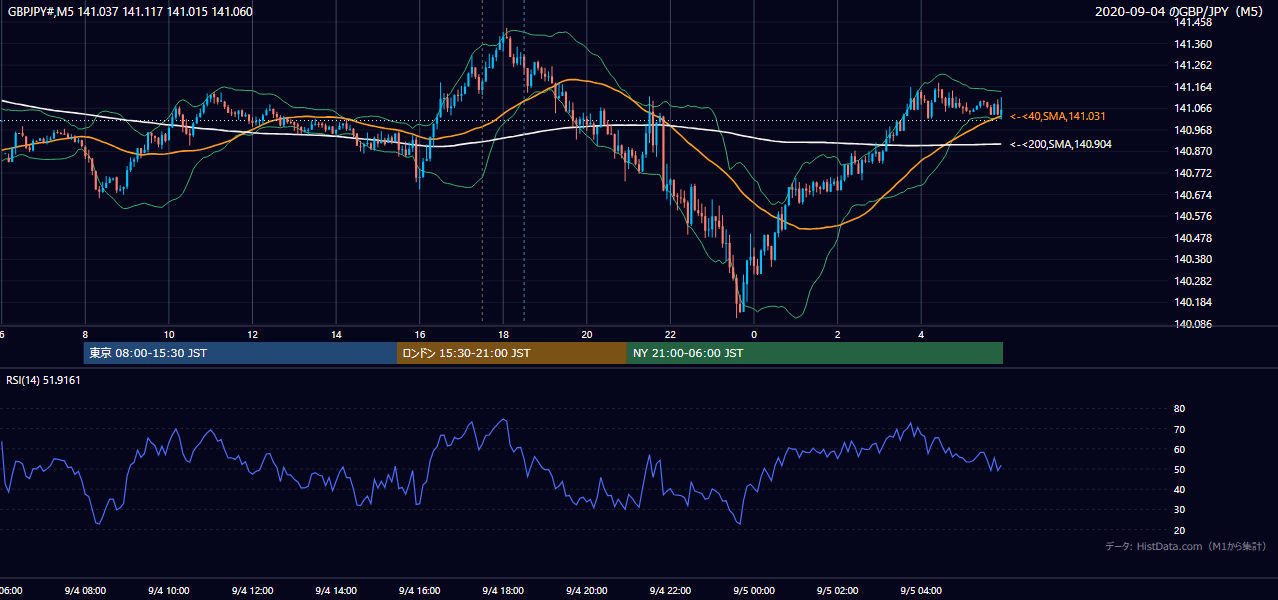The width and height of the screenshot is (1278, 600).
Task: Select the 東京 08:00-15:30 JST session bar
Action: pyautogui.click(x=241, y=353)
